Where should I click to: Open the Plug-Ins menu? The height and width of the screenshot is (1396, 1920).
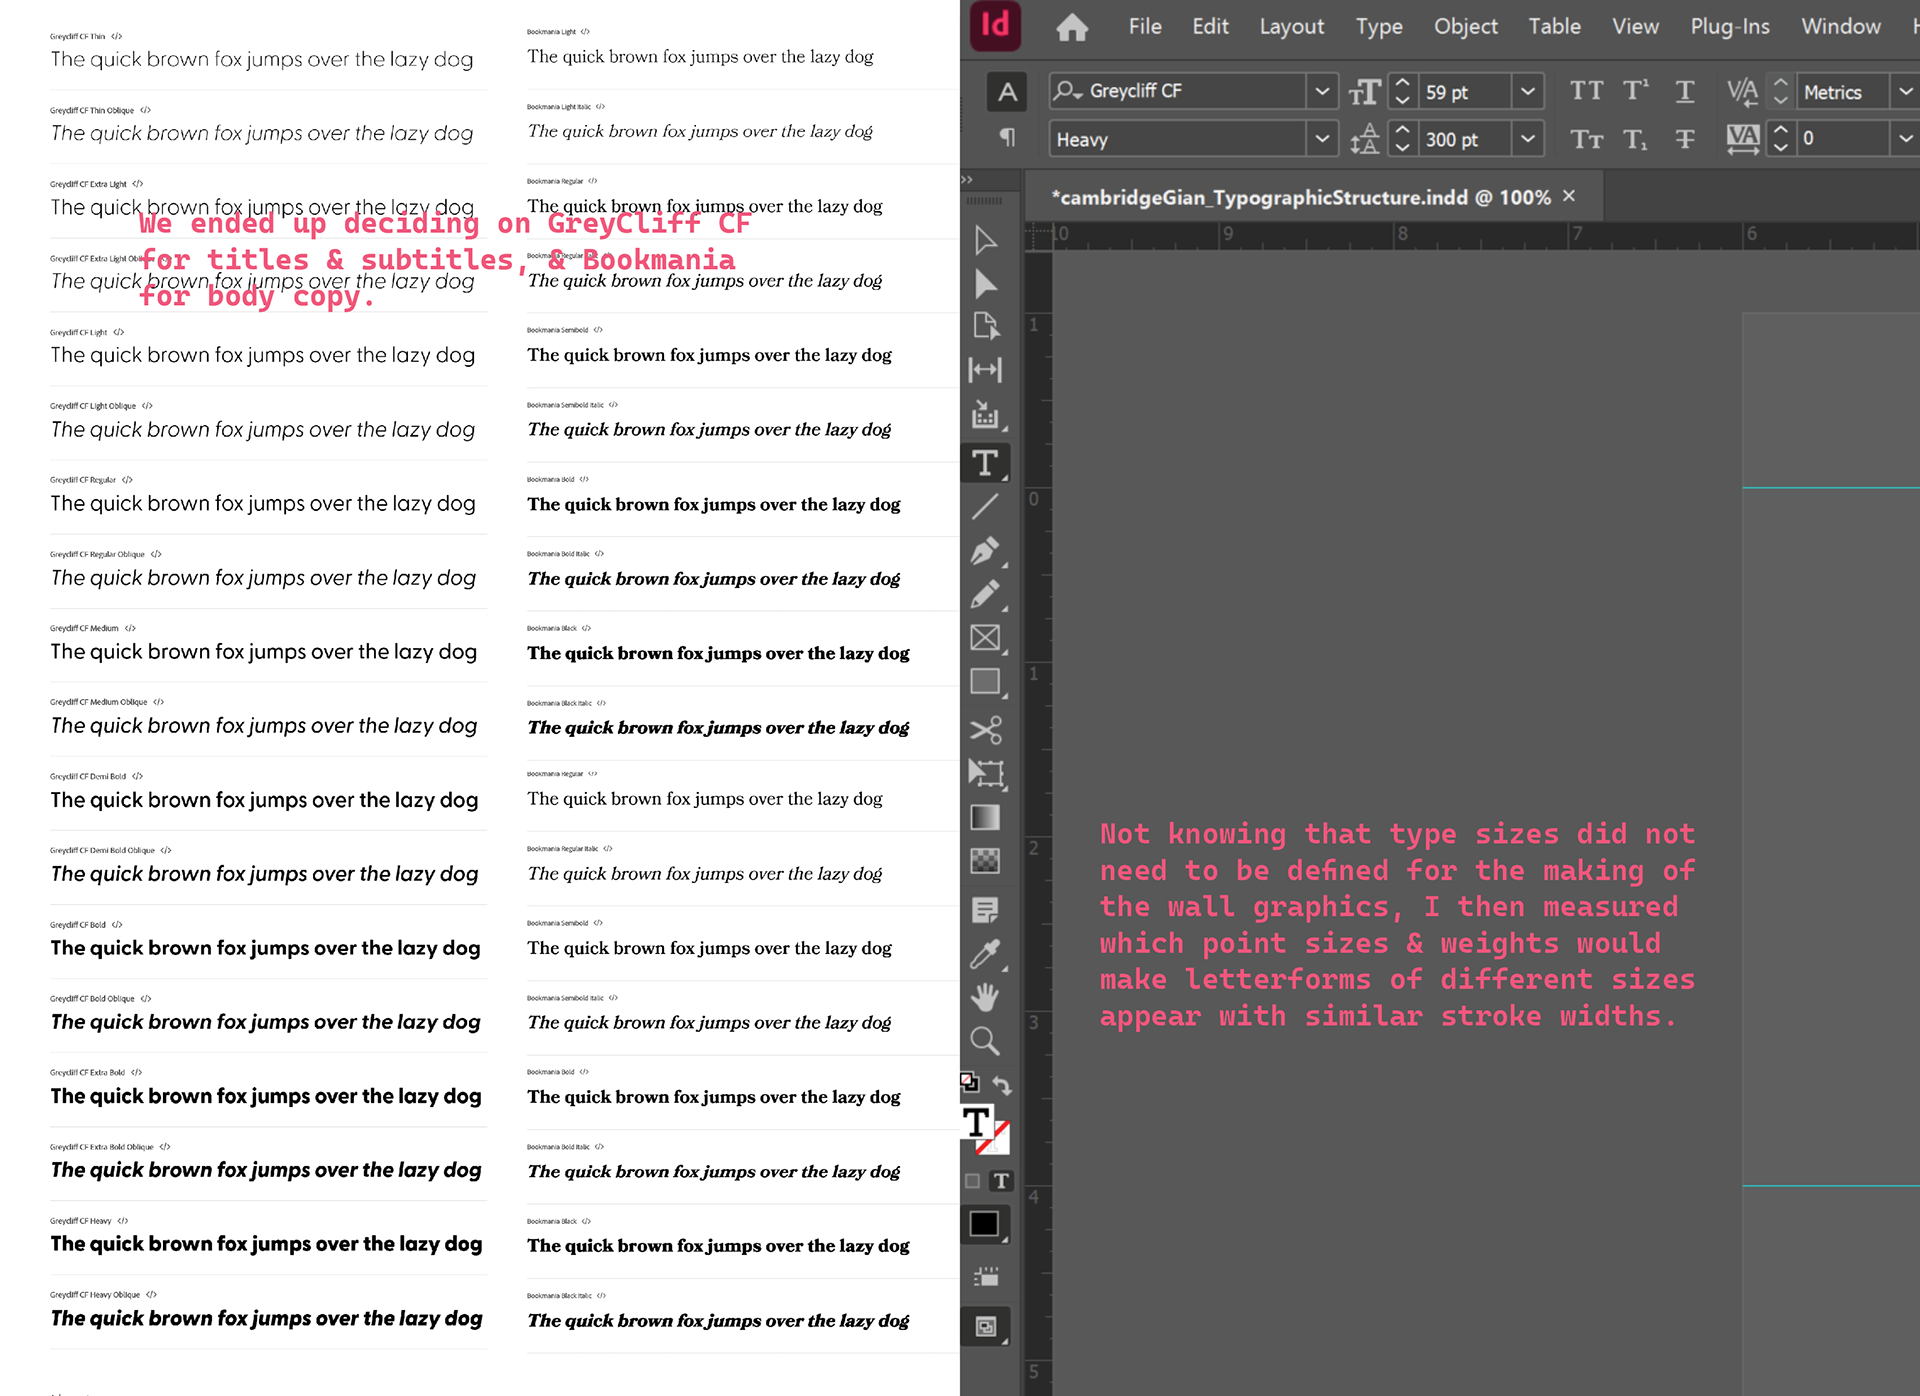1730,27
